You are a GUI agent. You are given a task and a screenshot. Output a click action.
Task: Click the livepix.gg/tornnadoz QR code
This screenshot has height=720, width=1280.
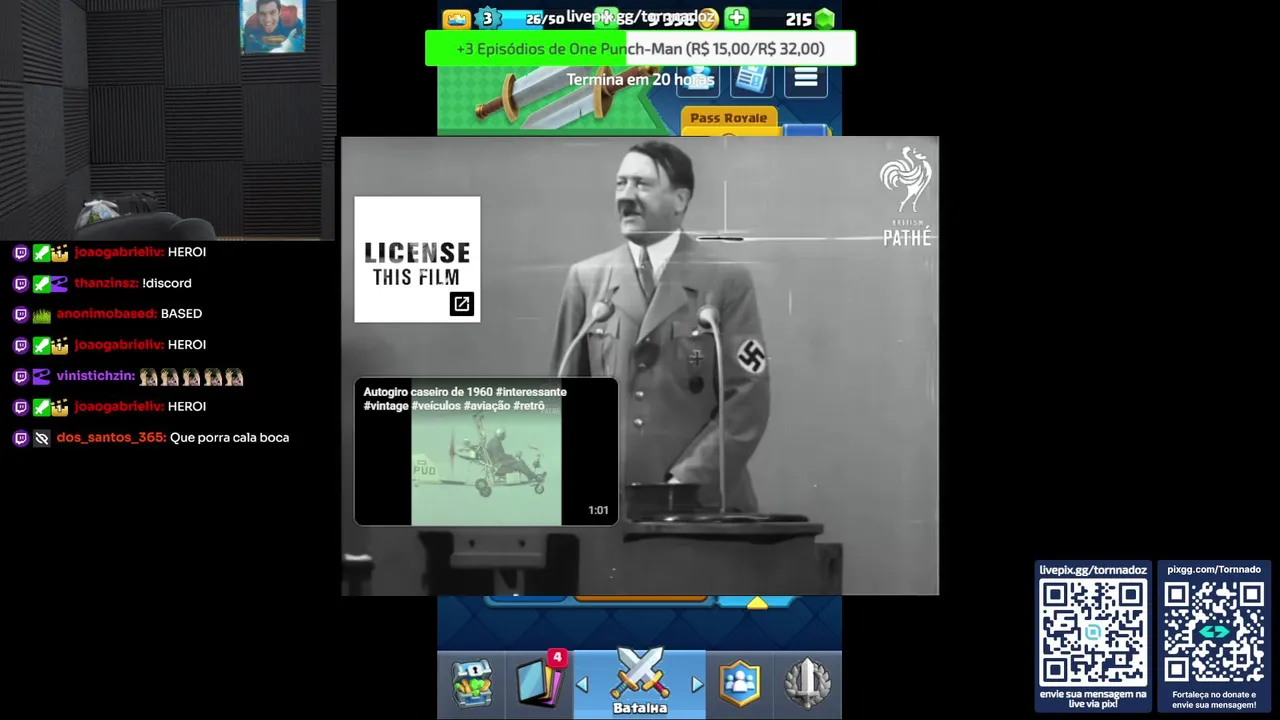pyautogui.click(x=1093, y=633)
